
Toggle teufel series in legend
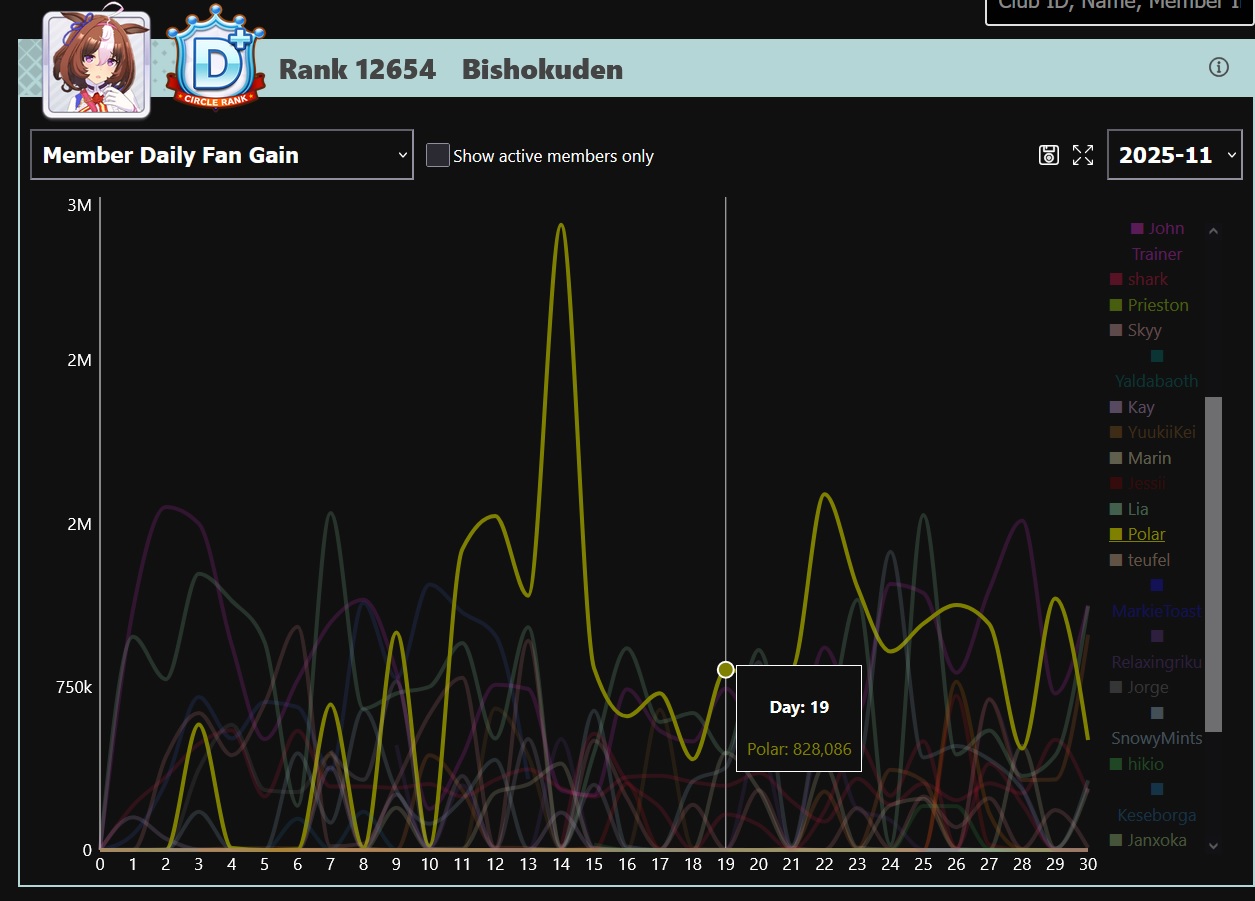1140,560
